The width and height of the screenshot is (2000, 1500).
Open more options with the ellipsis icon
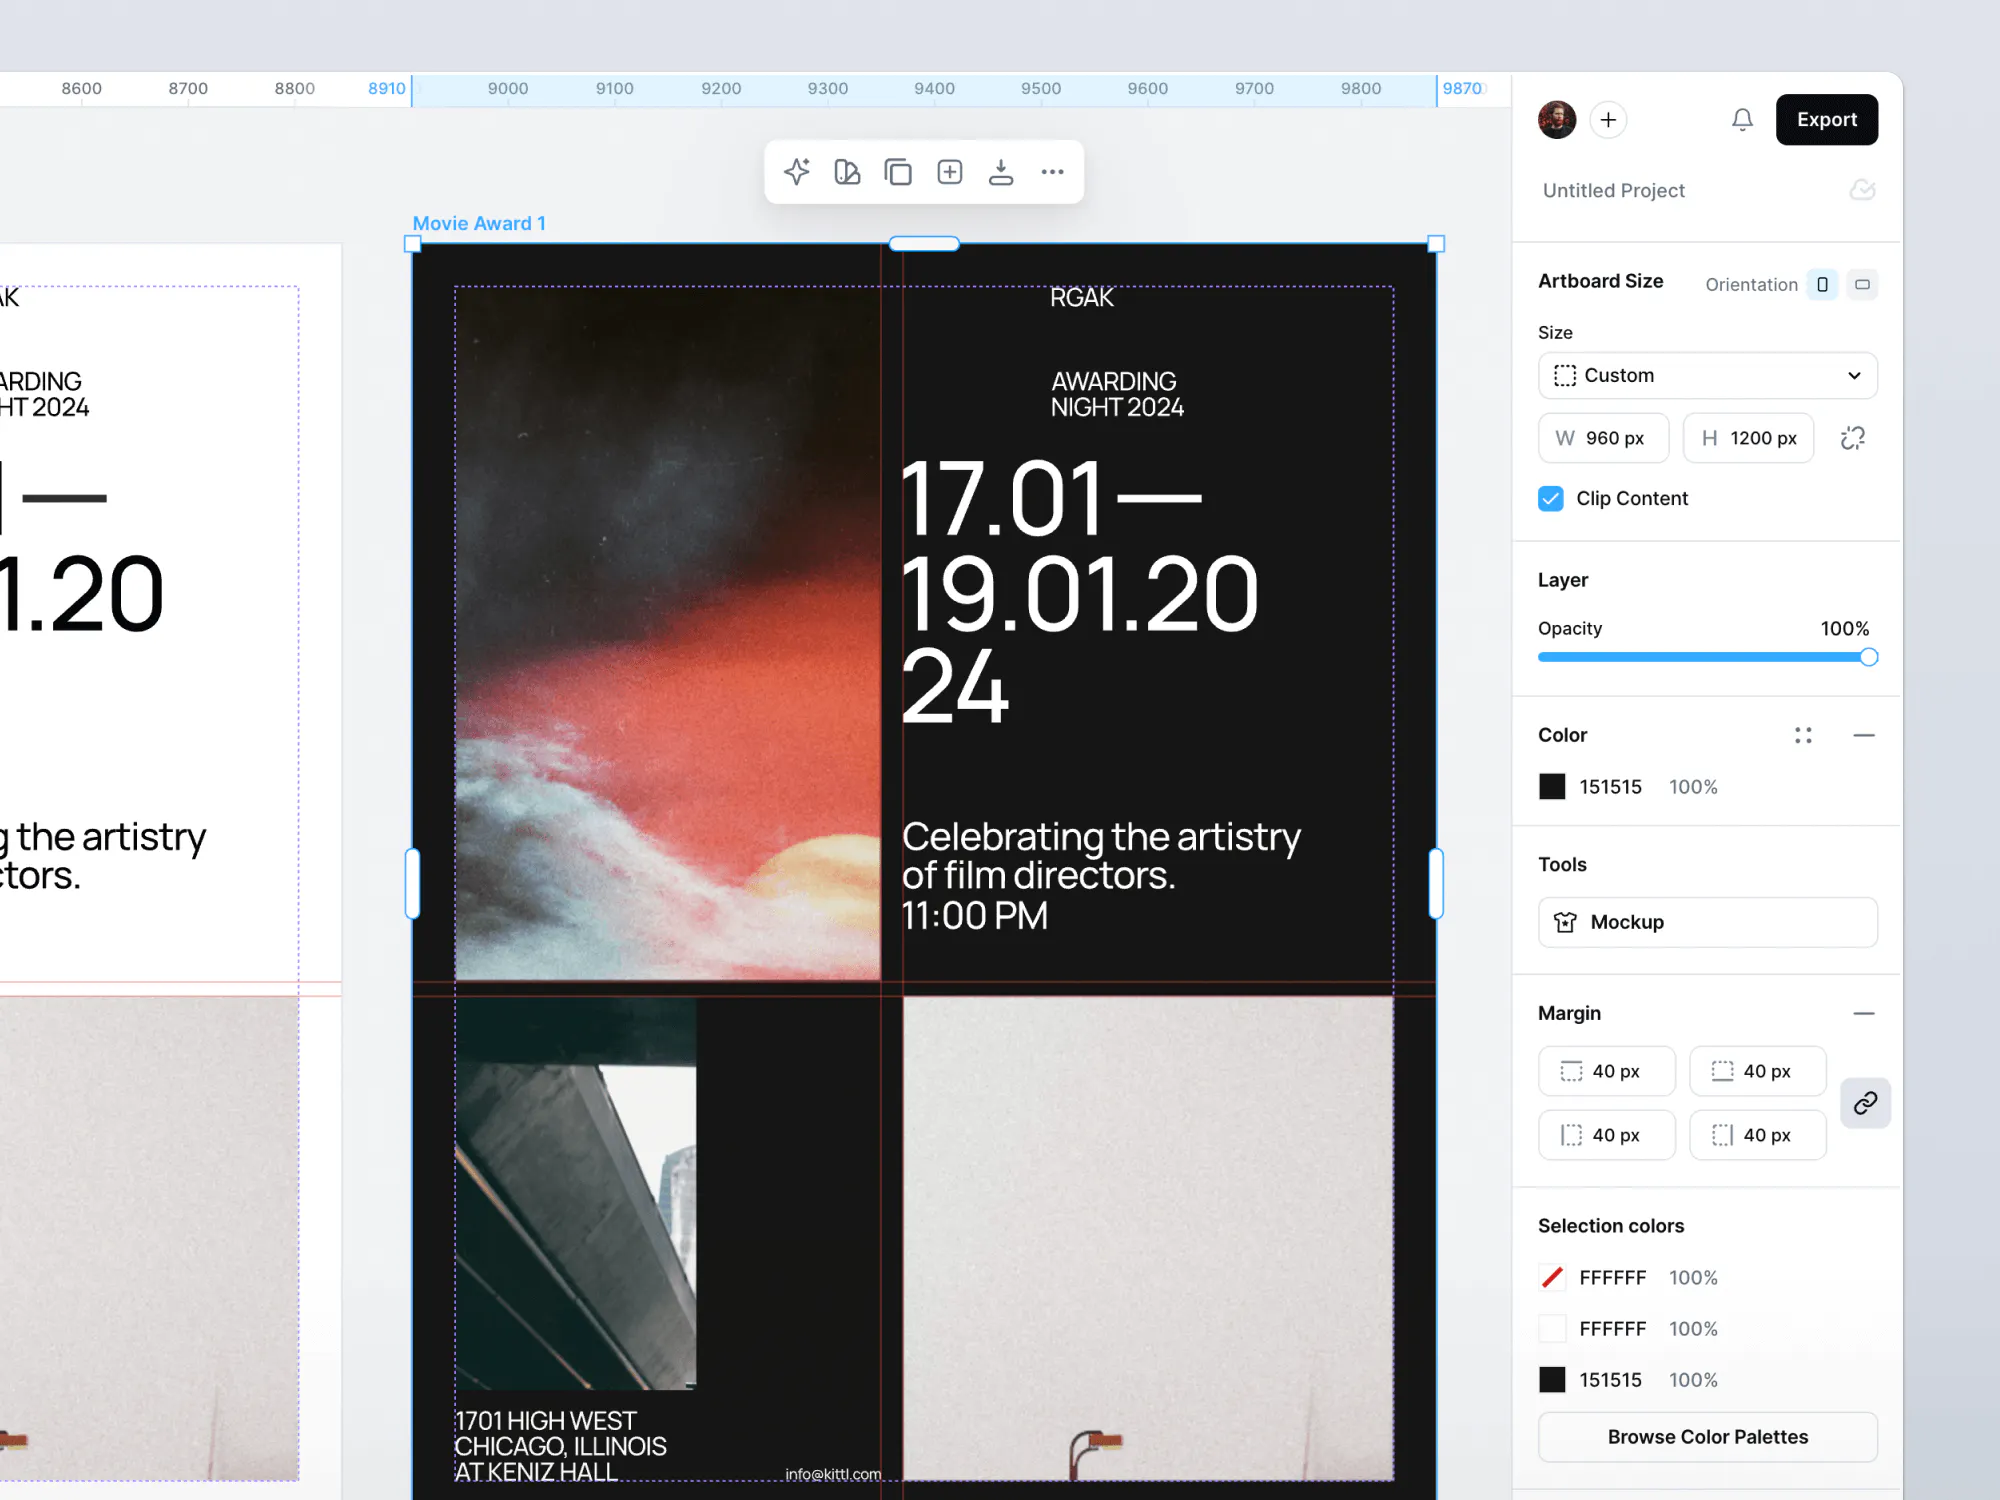1051,171
